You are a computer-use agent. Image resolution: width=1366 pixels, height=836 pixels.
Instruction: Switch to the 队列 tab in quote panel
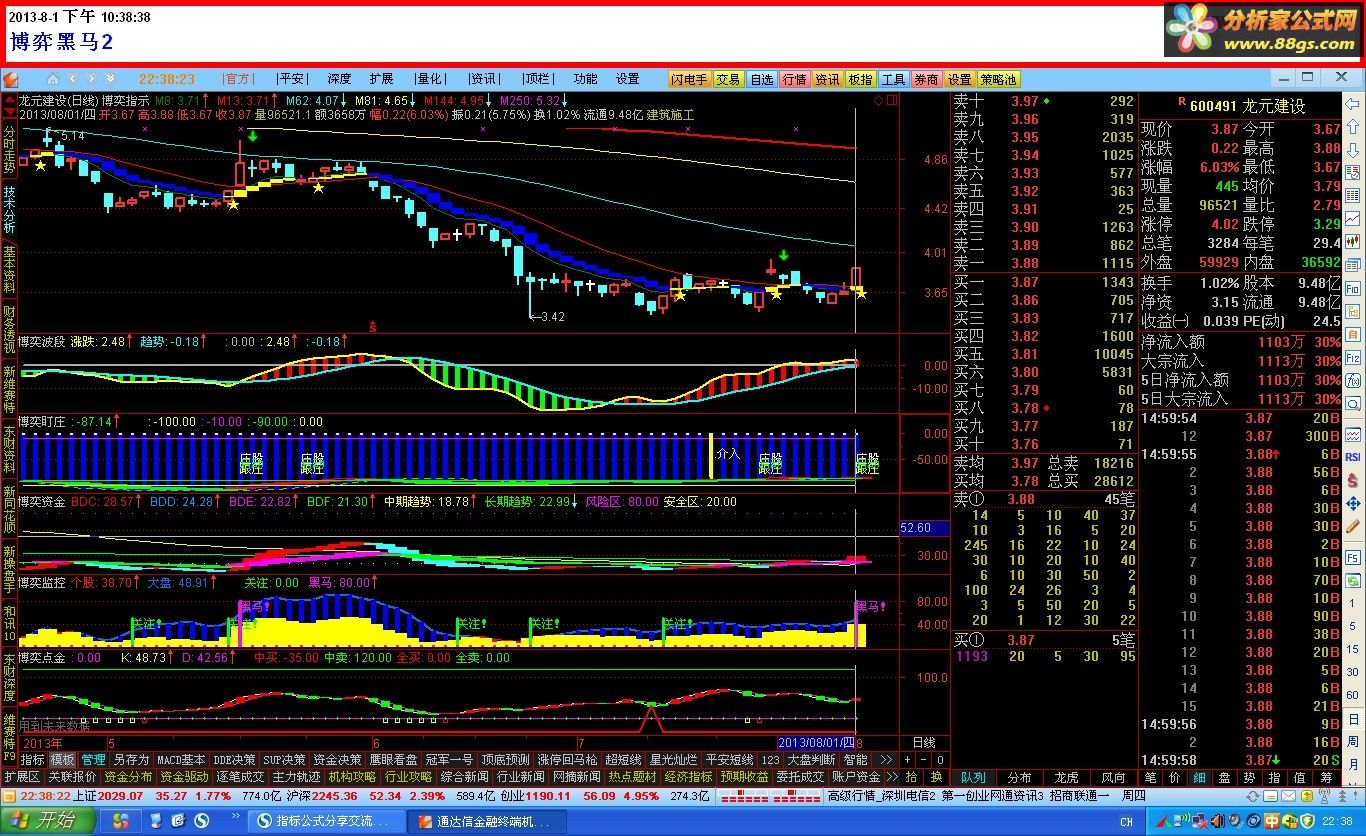[973, 777]
